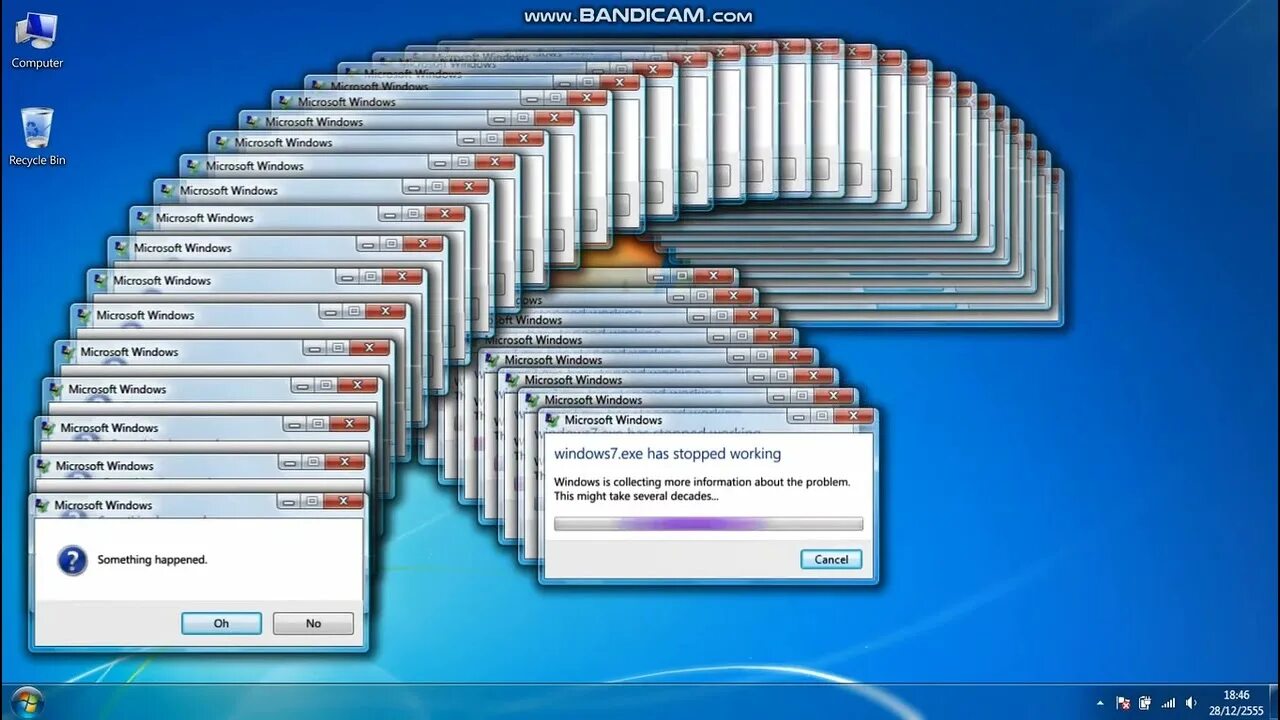Show hidden tray icons arrow

[1101, 703]
